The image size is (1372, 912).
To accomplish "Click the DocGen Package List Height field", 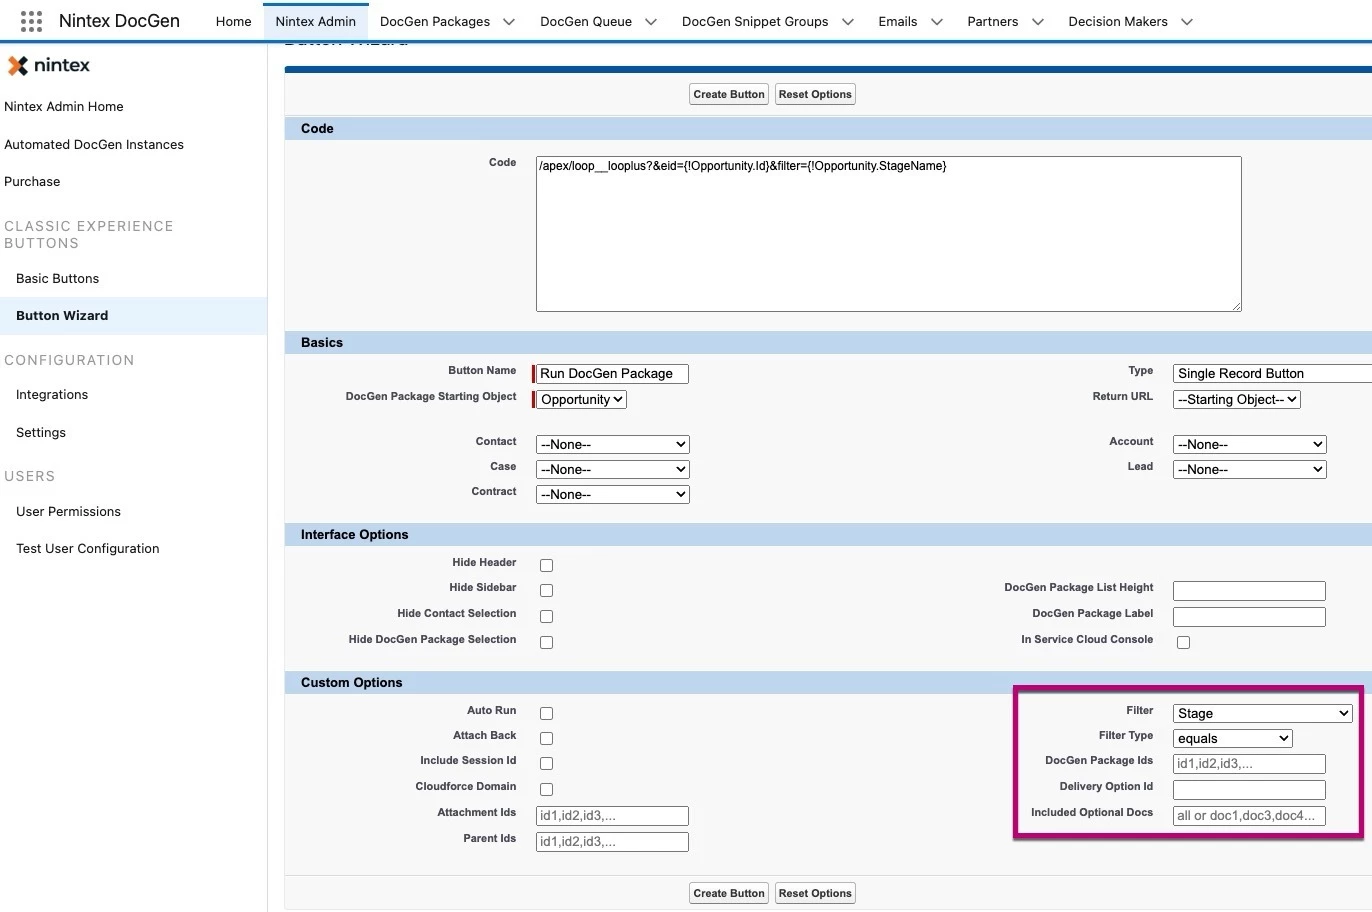I will 1249,591.
